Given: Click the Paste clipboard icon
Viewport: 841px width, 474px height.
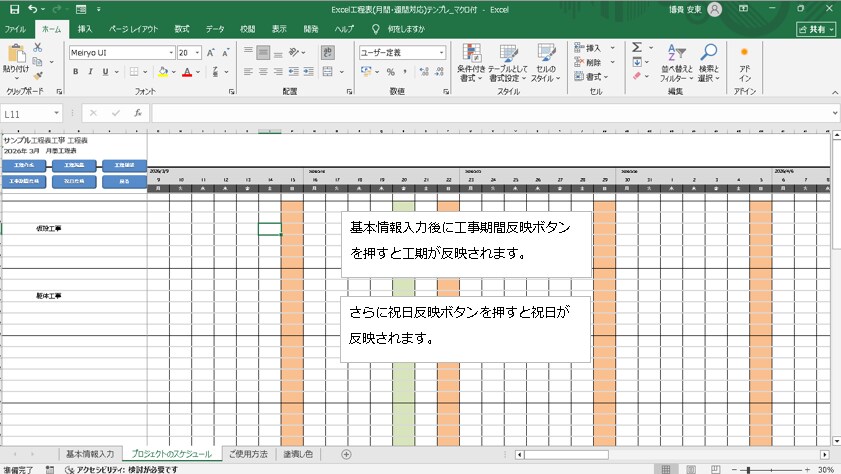Looking at the screenshot, I should click(x=16, y=54).
